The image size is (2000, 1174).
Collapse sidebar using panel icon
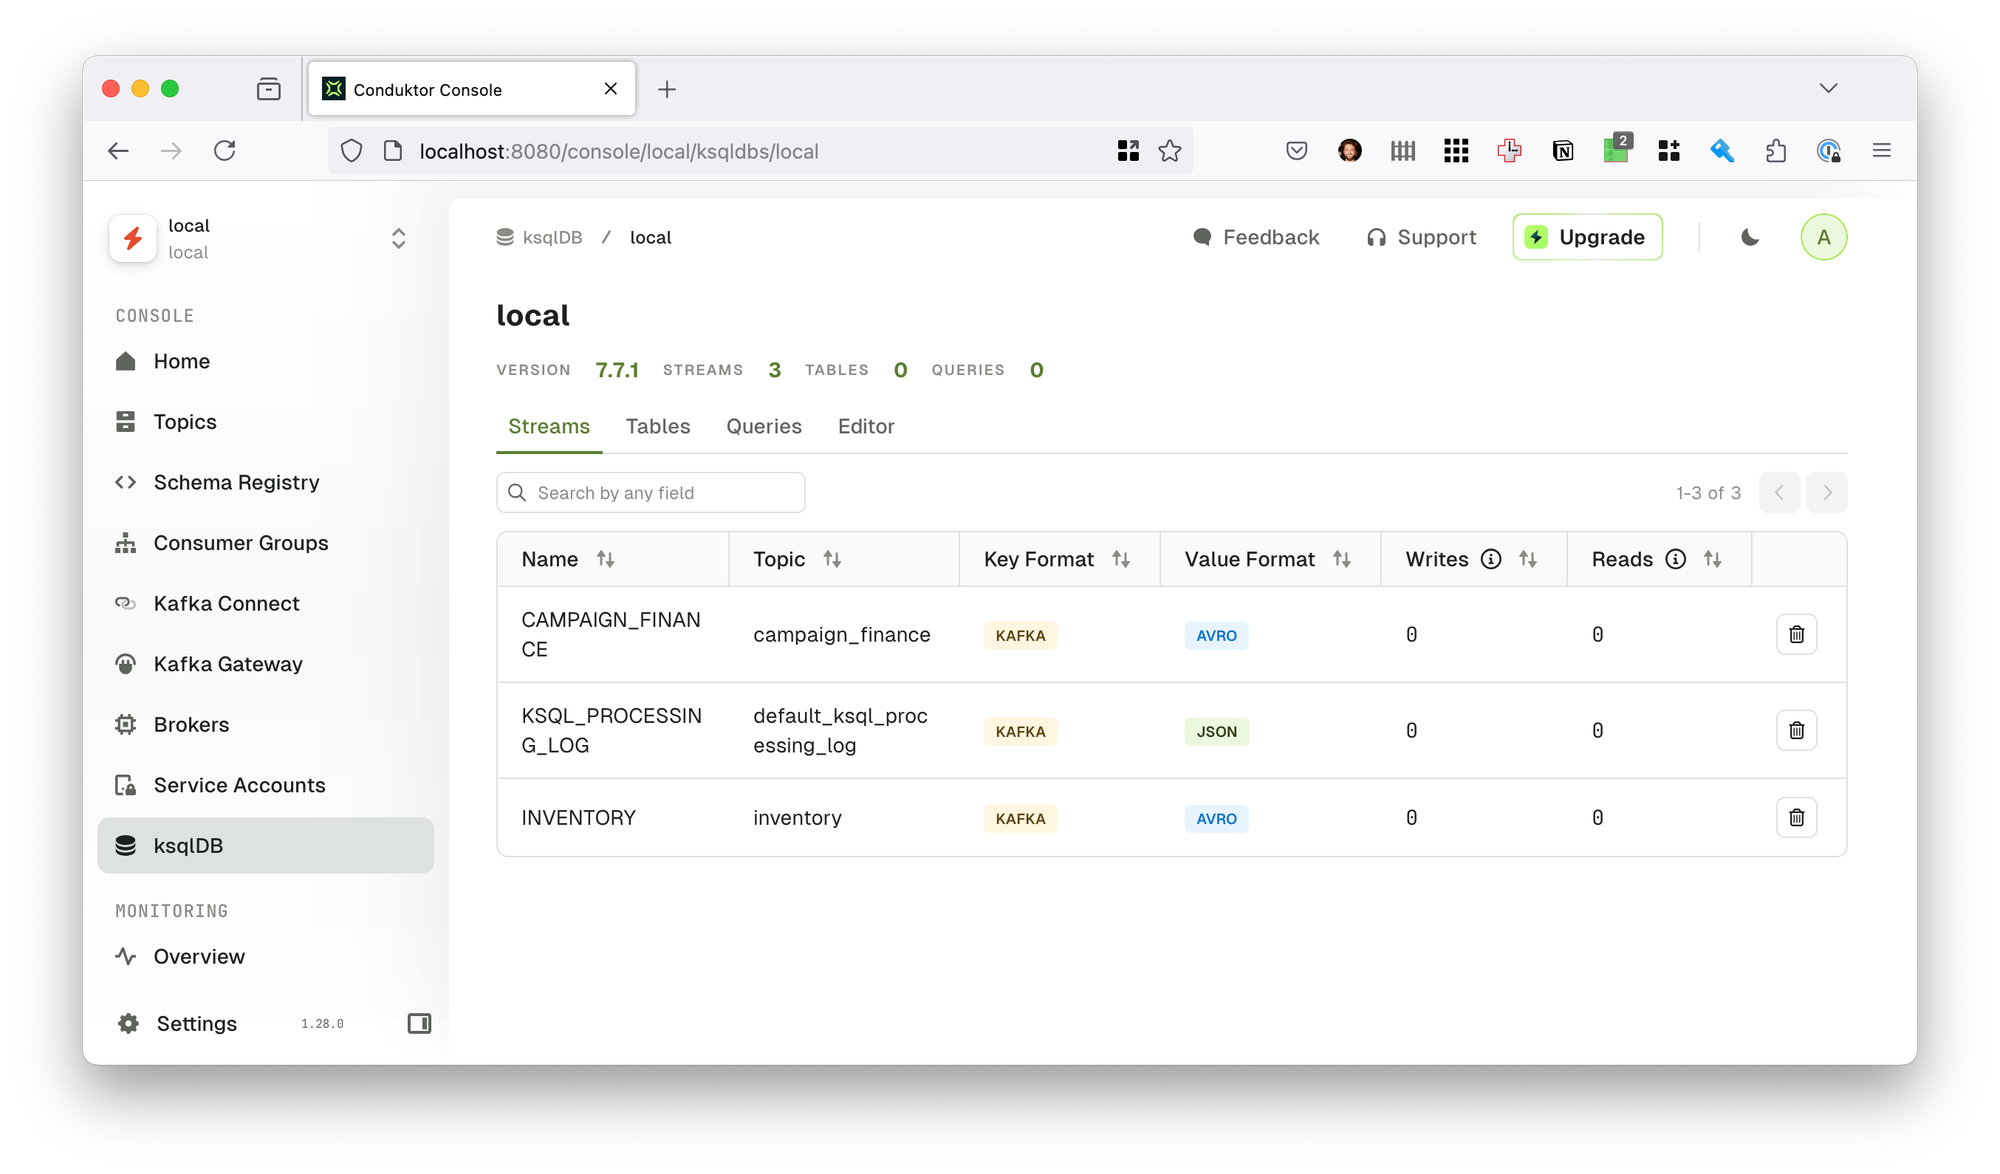[x=419, y=1023]
